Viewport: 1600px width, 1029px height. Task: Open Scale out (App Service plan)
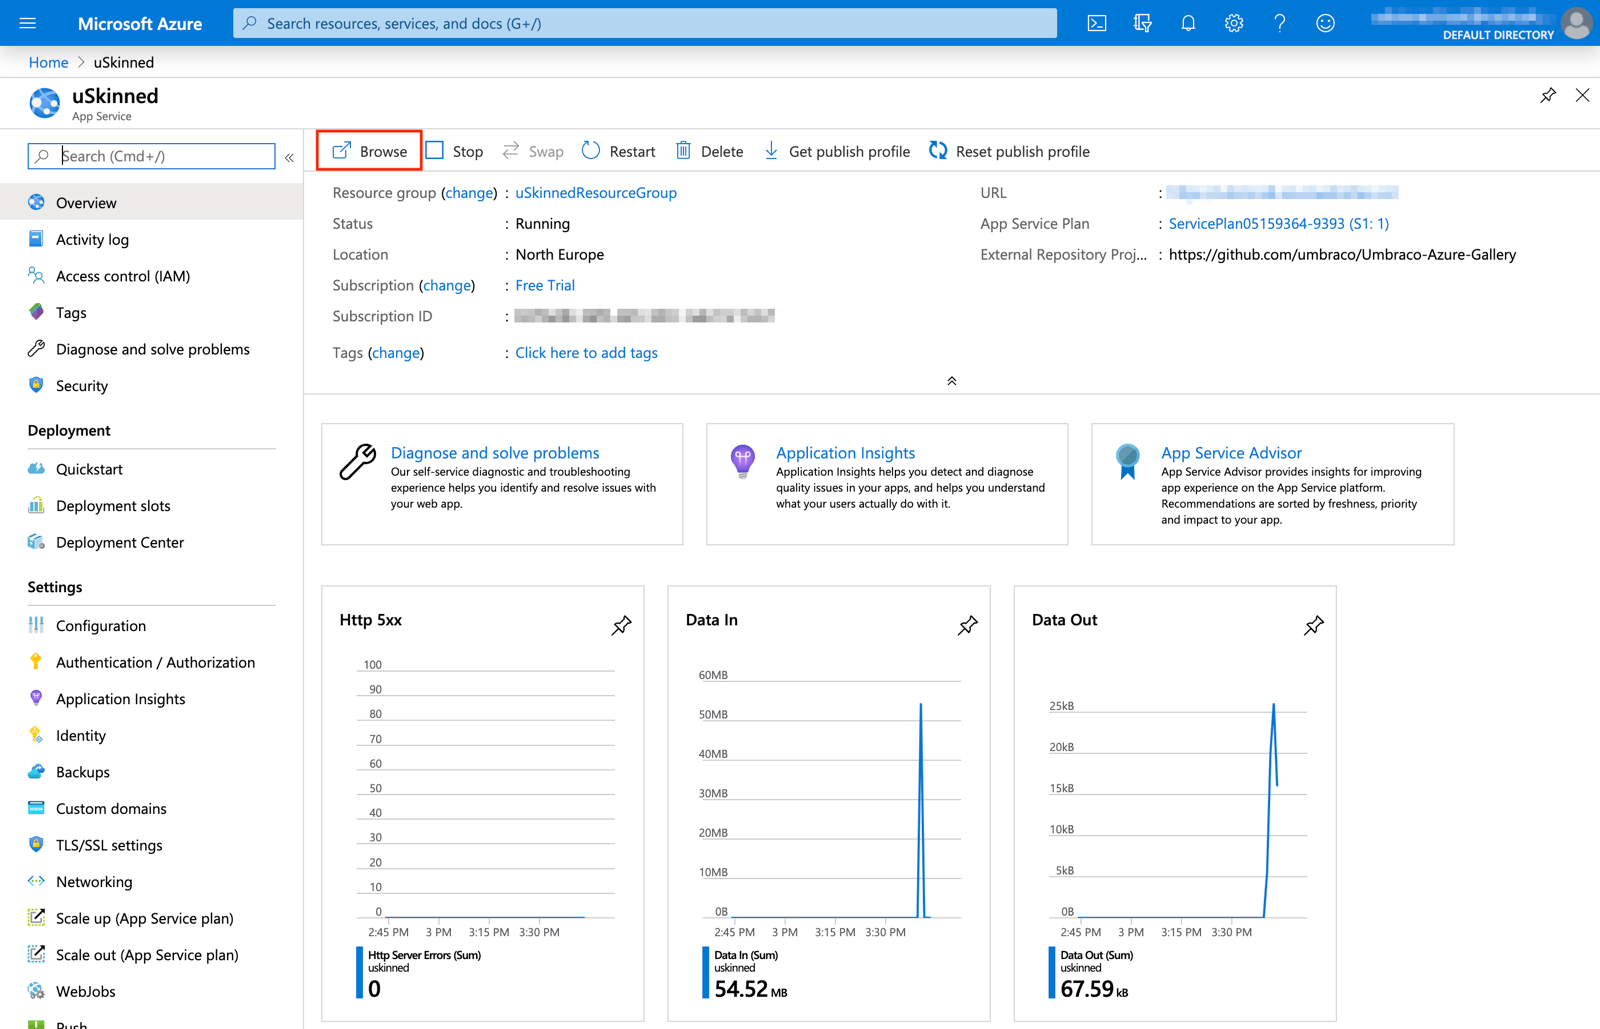tap(151, 955)
